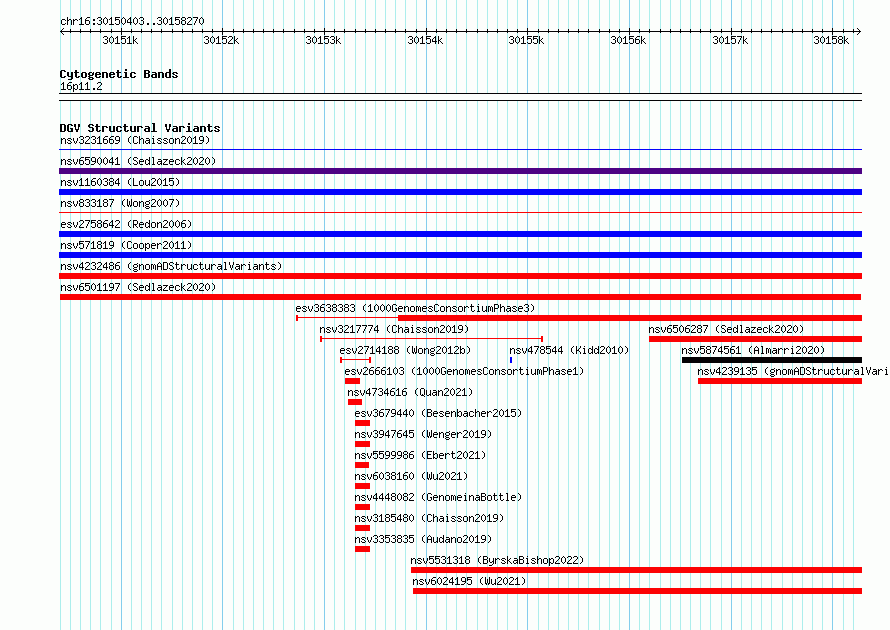
Task: Click the red block under esv2666103
Action: (352, 381)
